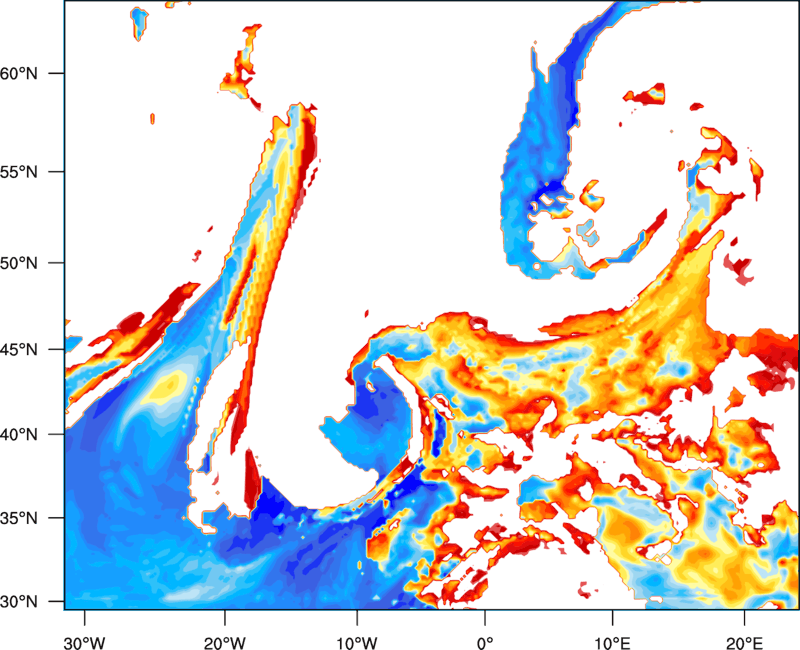Click the 60°N latitude label

[x=19, y=73]
